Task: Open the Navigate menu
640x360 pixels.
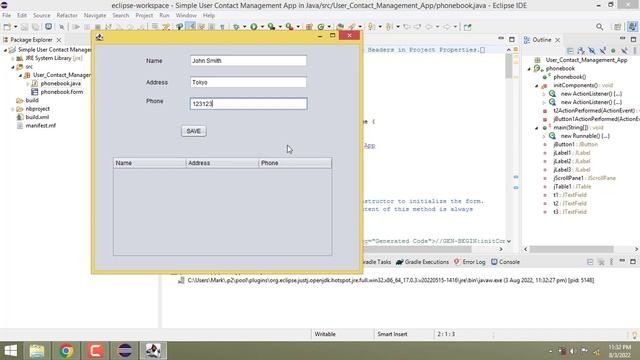Action: click(95, 15)
